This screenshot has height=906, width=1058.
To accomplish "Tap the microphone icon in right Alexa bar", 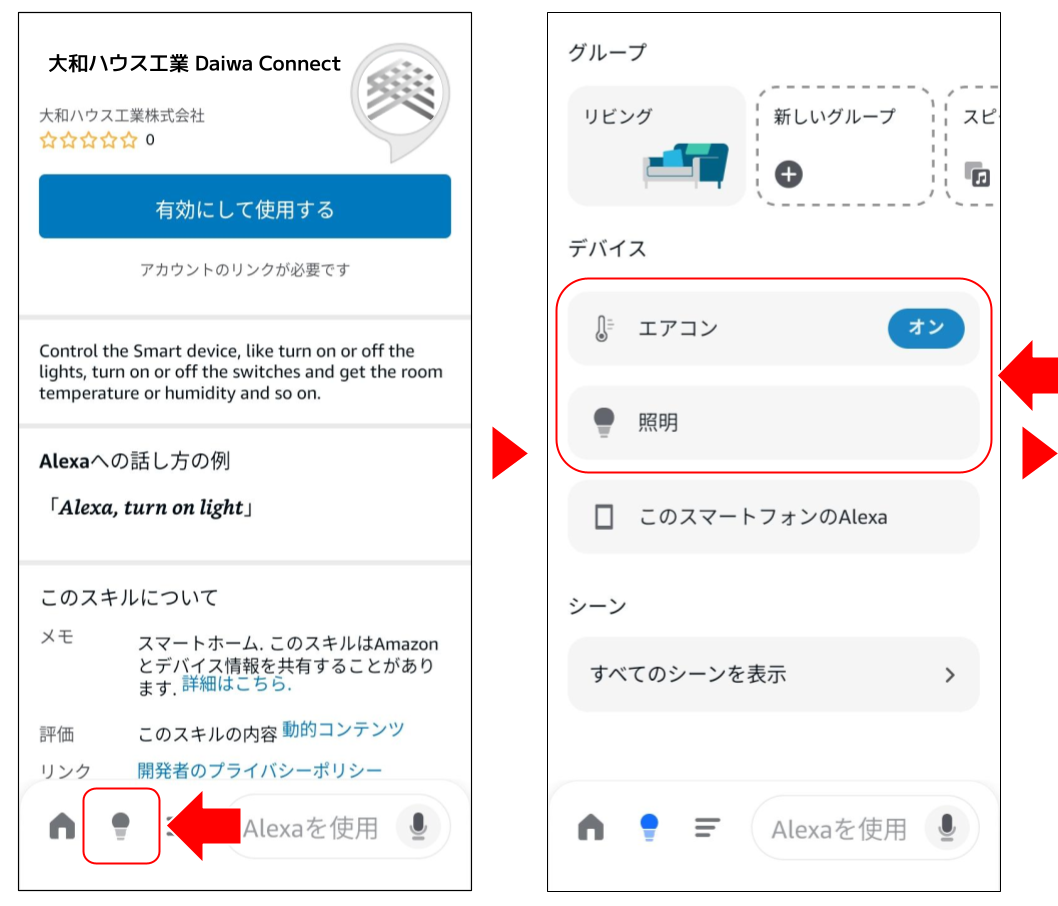I will pyautogui.click(x=947, y=827).
